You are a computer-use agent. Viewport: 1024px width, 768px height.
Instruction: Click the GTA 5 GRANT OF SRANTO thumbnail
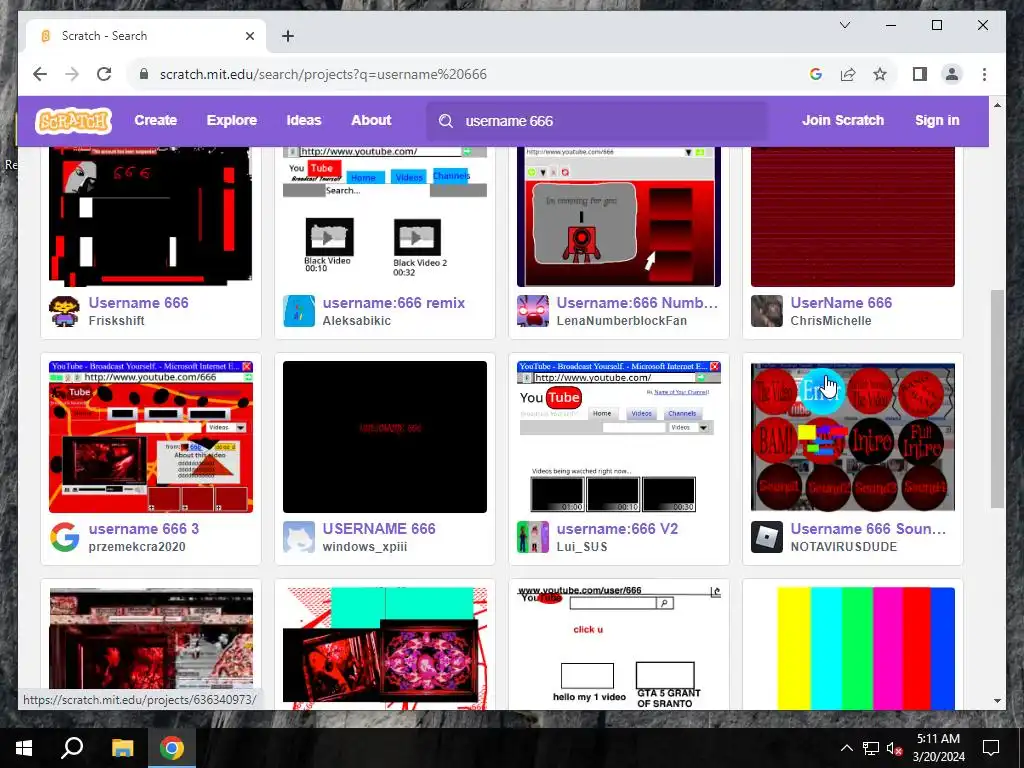coord(618,648)
